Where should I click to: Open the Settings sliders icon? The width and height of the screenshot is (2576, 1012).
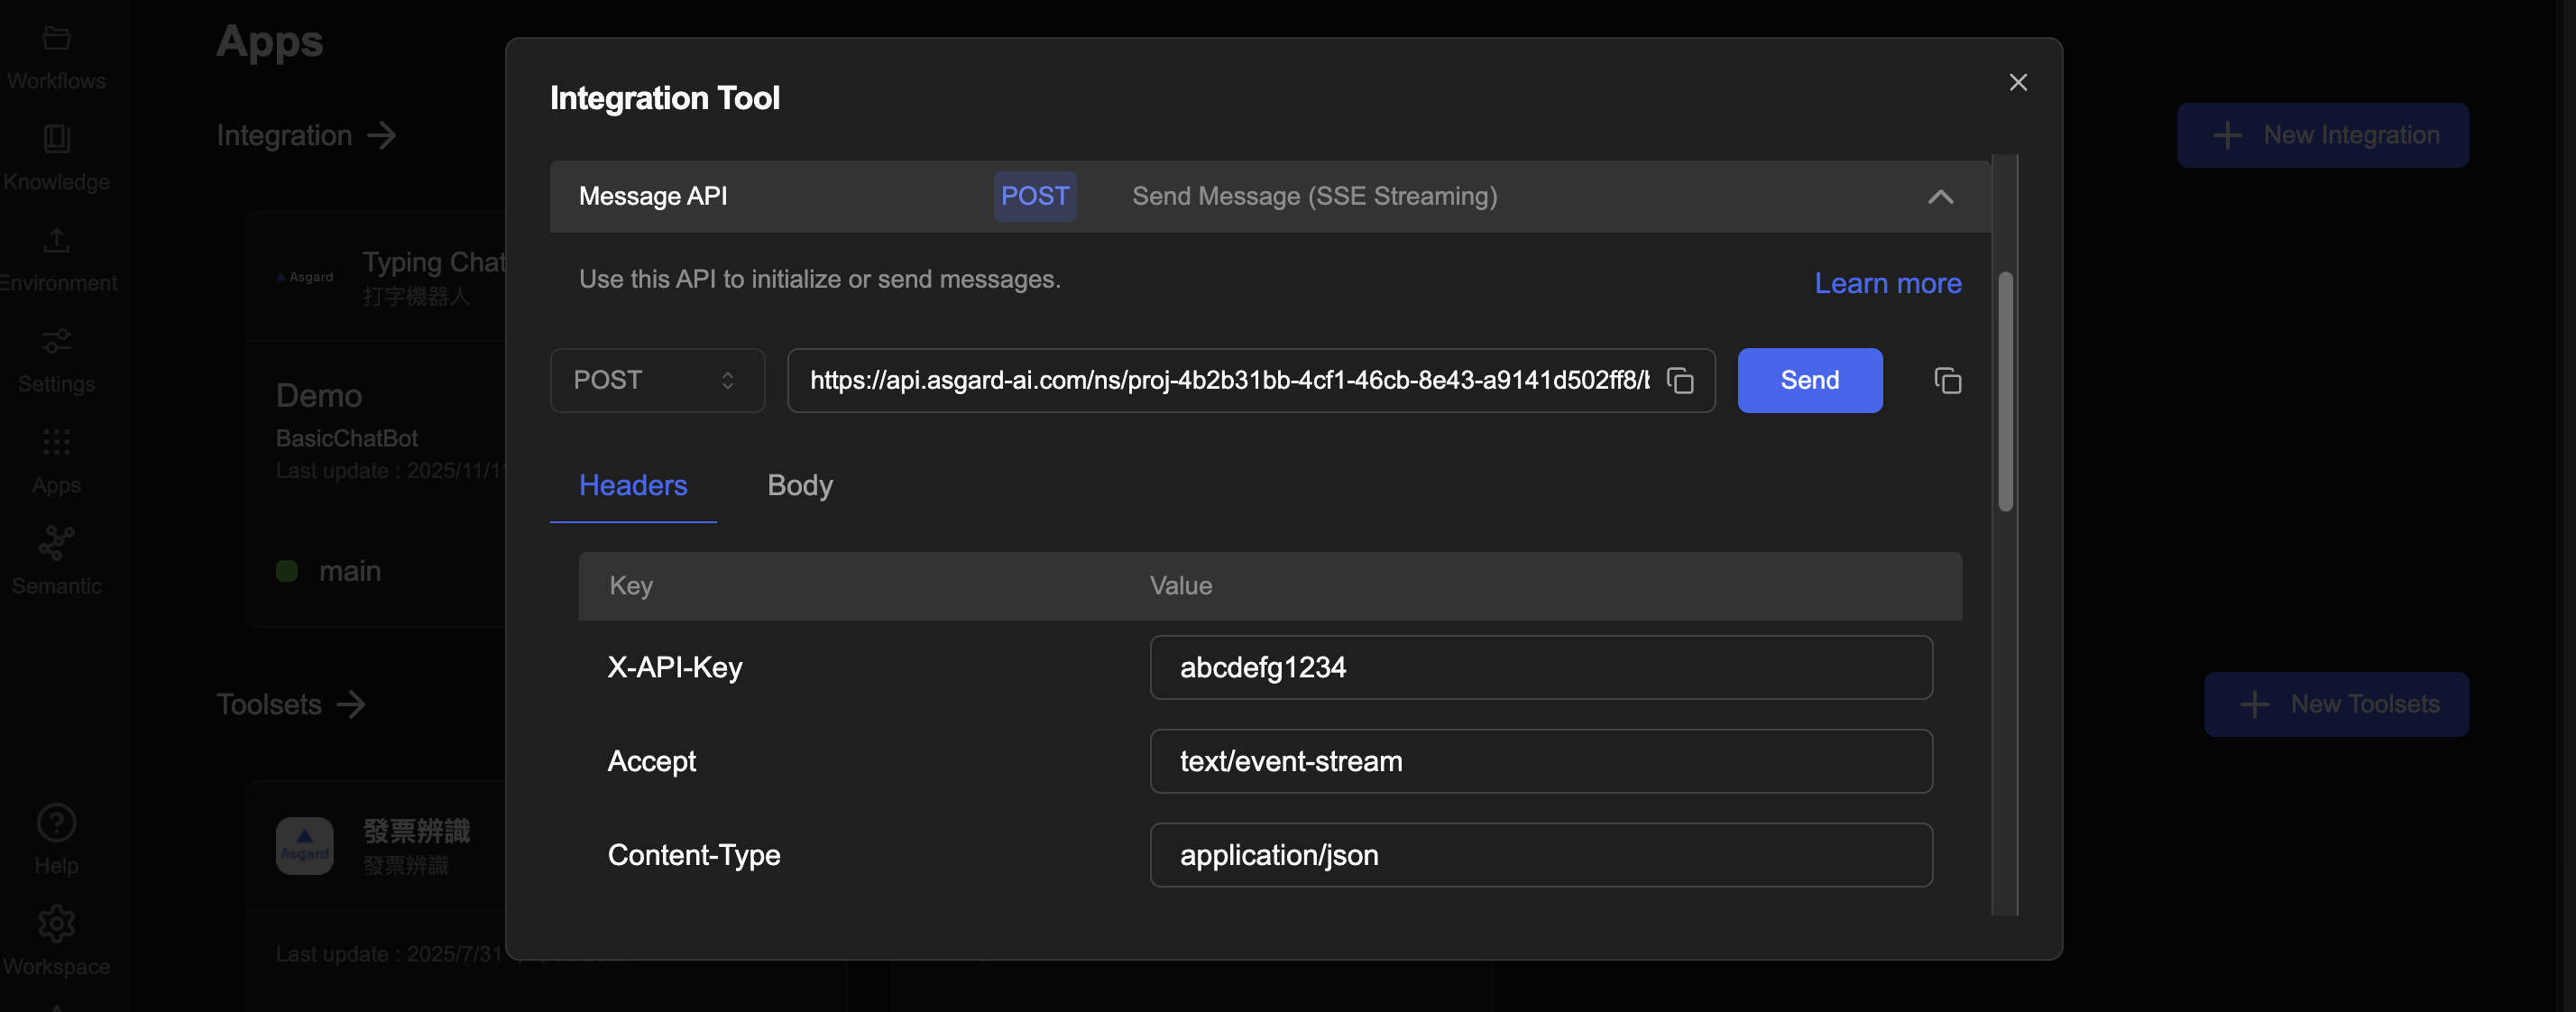tap(56, 342)
